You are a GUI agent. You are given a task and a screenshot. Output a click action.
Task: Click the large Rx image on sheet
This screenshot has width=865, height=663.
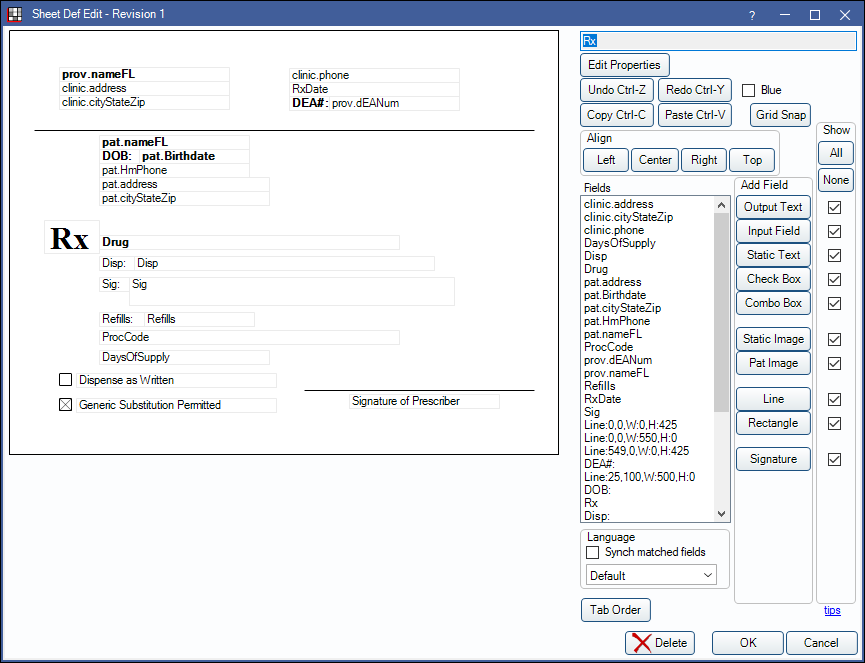coord(70,239)
